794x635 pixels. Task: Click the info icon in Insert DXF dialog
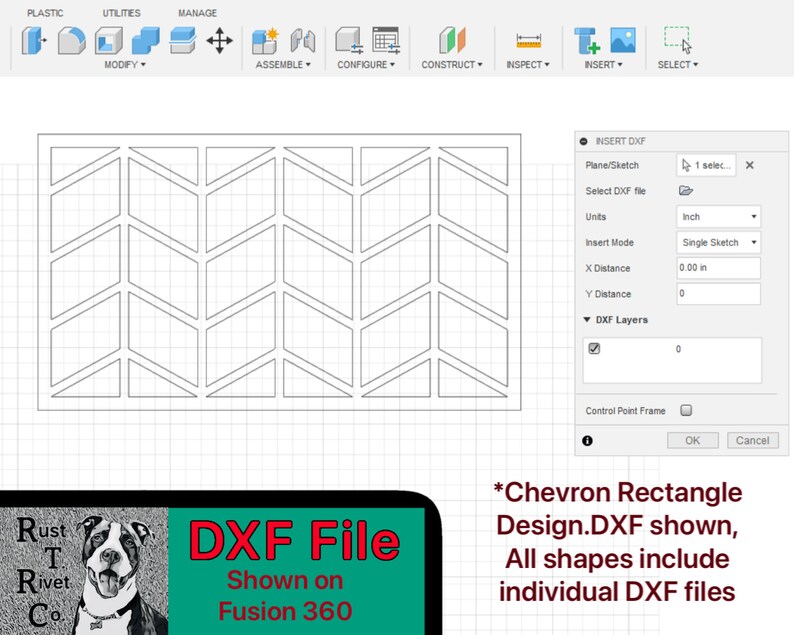[x=587, y=441]
